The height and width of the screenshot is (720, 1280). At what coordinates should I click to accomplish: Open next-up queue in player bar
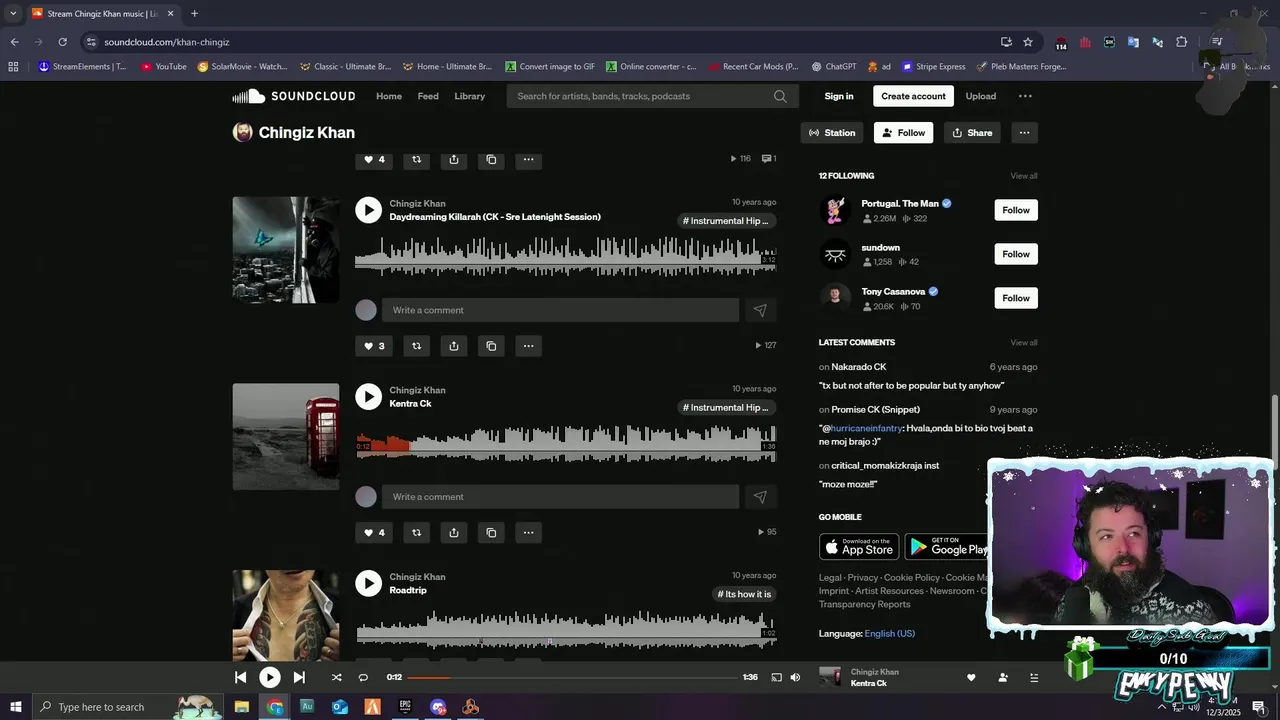point(1034,677)
